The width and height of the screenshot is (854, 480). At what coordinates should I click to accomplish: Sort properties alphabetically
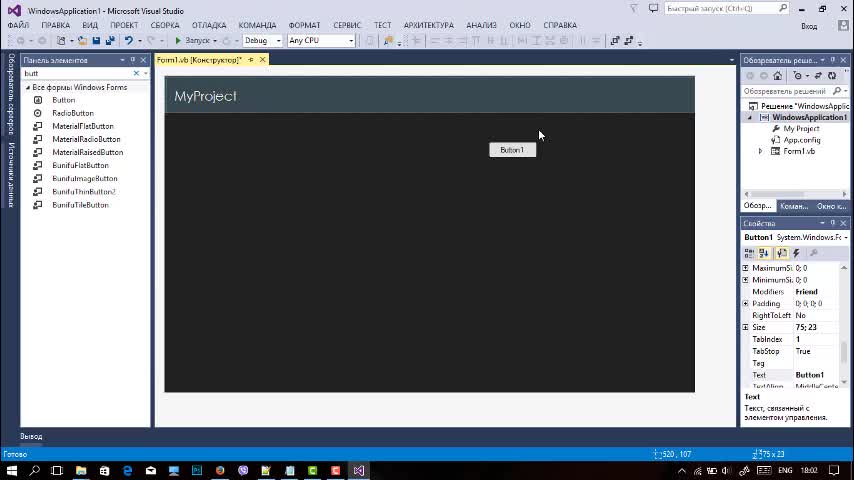pyautogui.click(x=764, y=253)
